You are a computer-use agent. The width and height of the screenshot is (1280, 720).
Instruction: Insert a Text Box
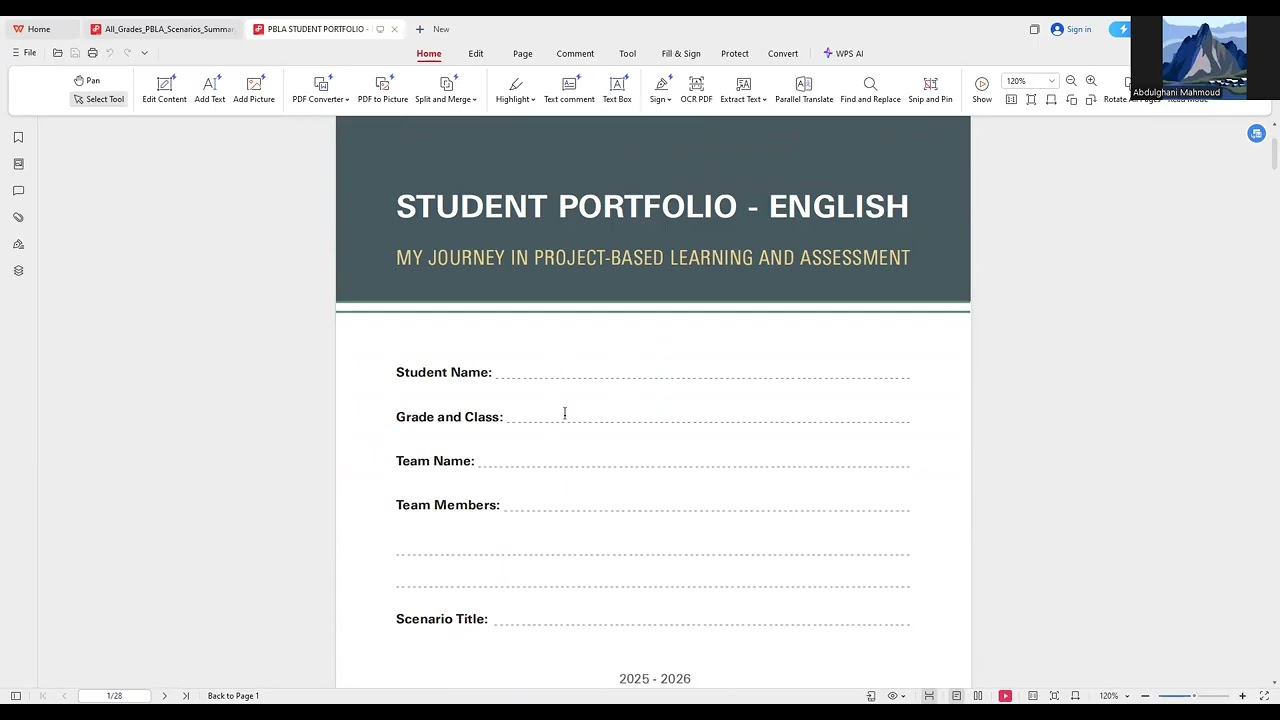(617, 90)
